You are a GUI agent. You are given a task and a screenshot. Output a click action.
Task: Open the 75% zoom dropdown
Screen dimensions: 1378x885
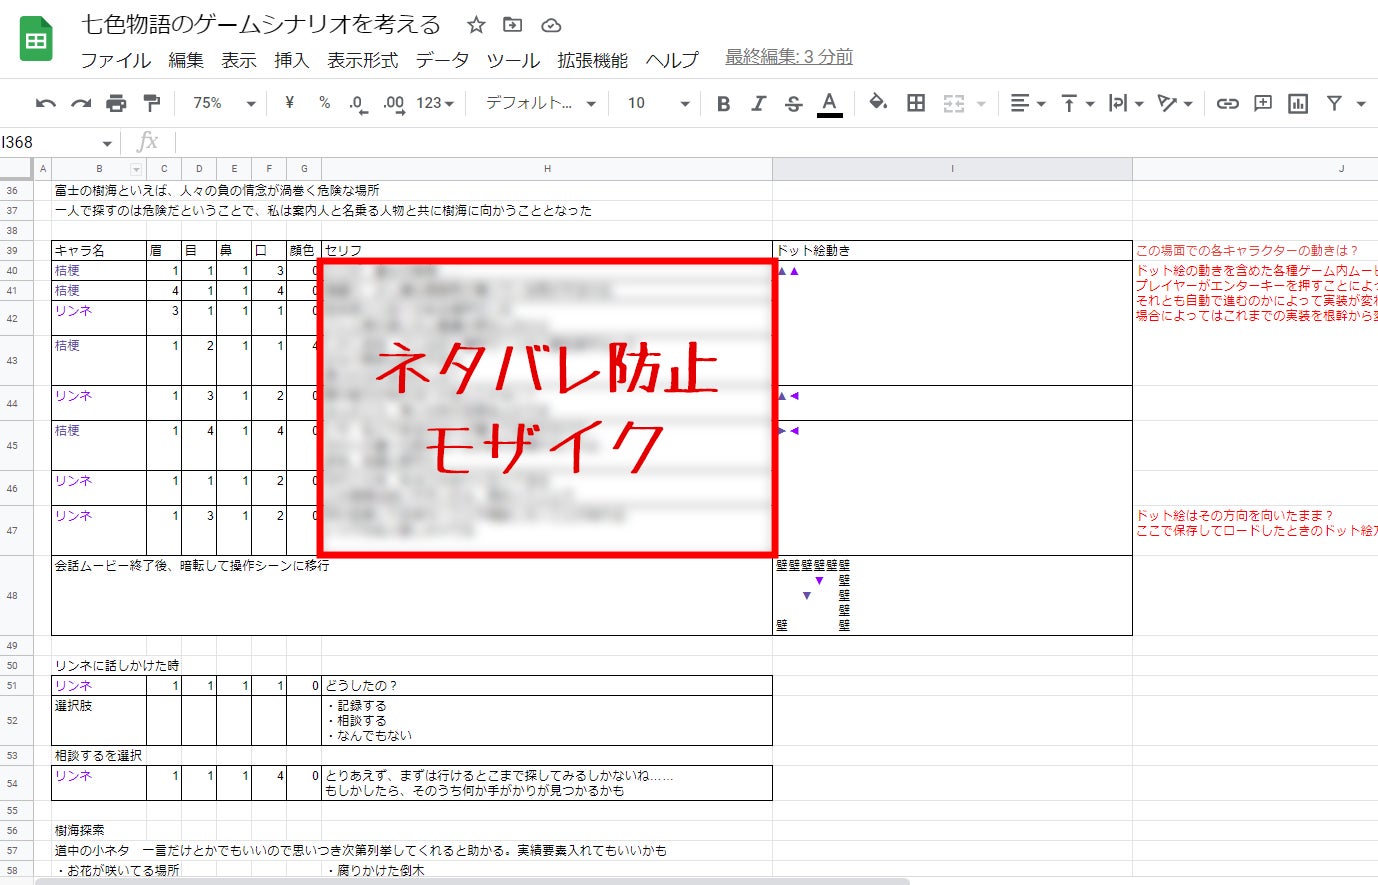(x=223, y=103)
